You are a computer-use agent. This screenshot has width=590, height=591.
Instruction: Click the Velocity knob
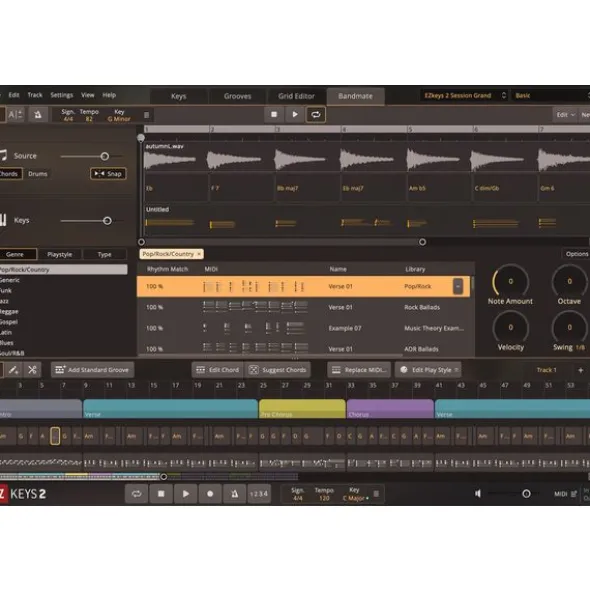[x=510, y=327]
